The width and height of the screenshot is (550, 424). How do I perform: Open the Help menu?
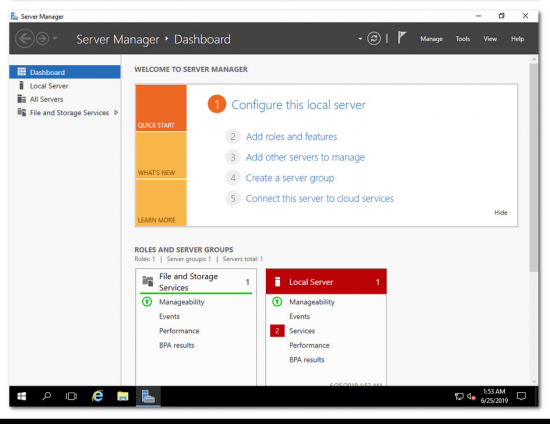click(517, 39)
